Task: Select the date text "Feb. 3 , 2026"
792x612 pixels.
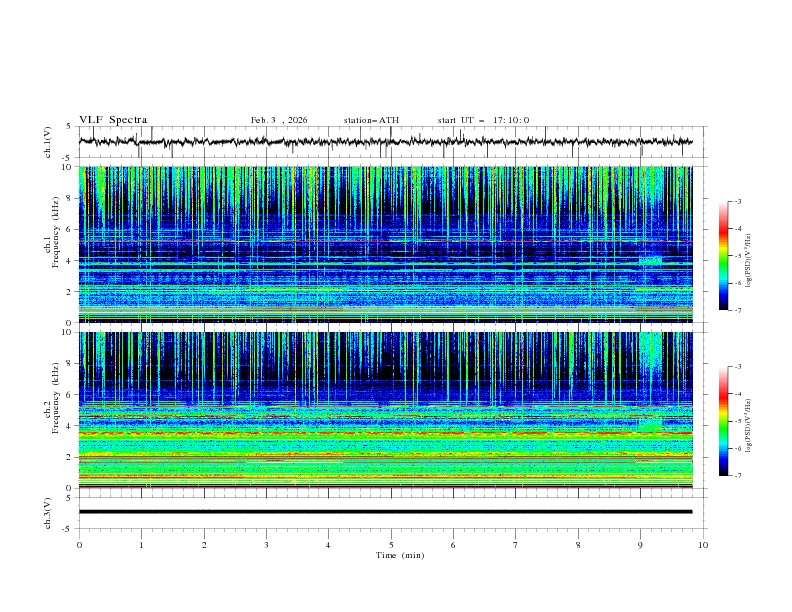Action: click(279, 120)
